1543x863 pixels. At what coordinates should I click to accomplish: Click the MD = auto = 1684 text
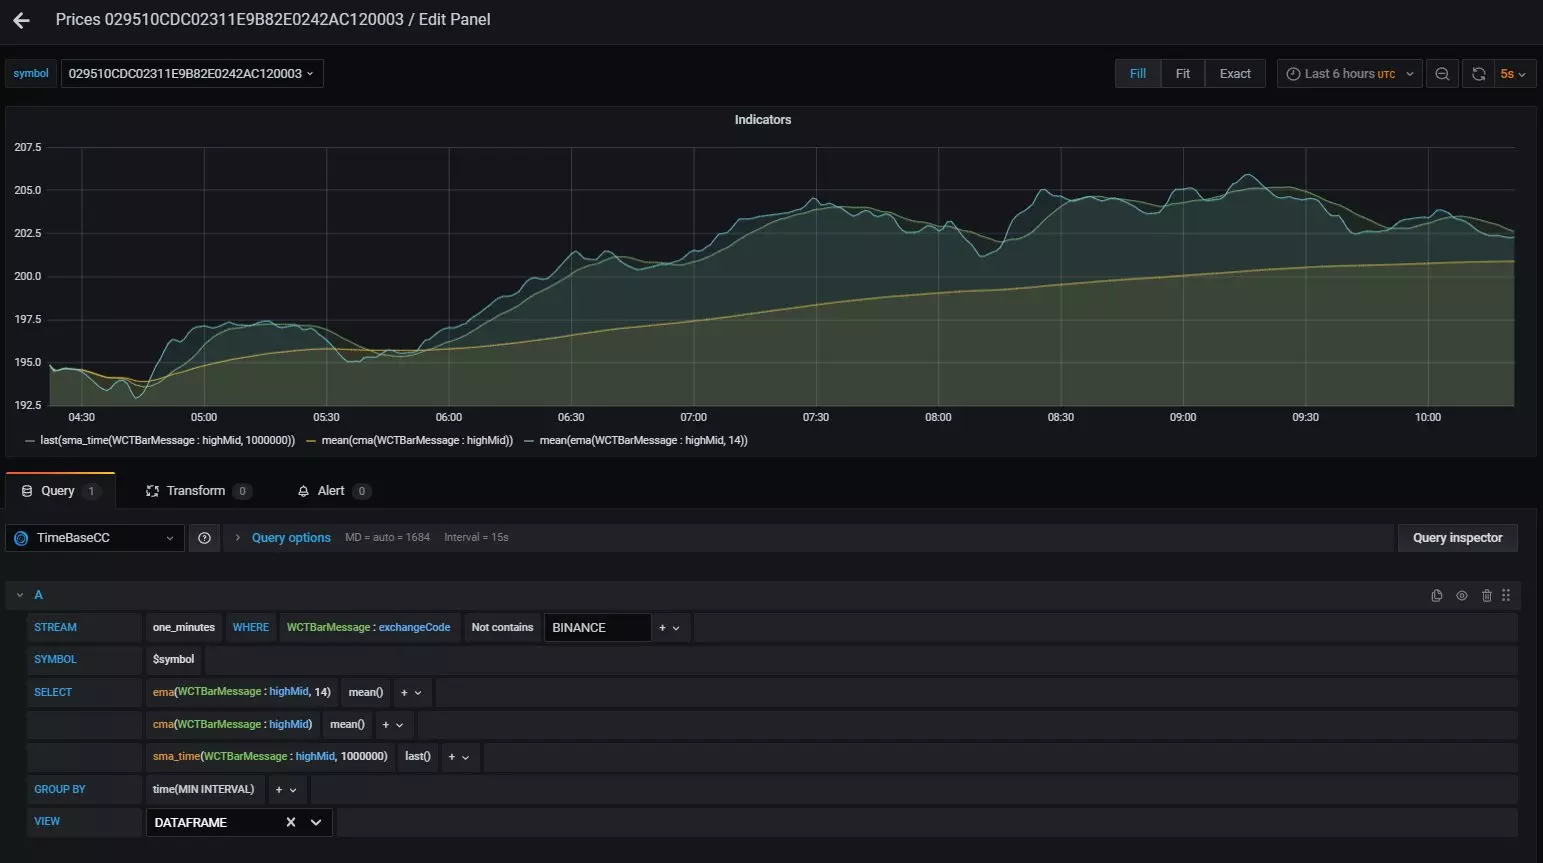coord(388,538)
